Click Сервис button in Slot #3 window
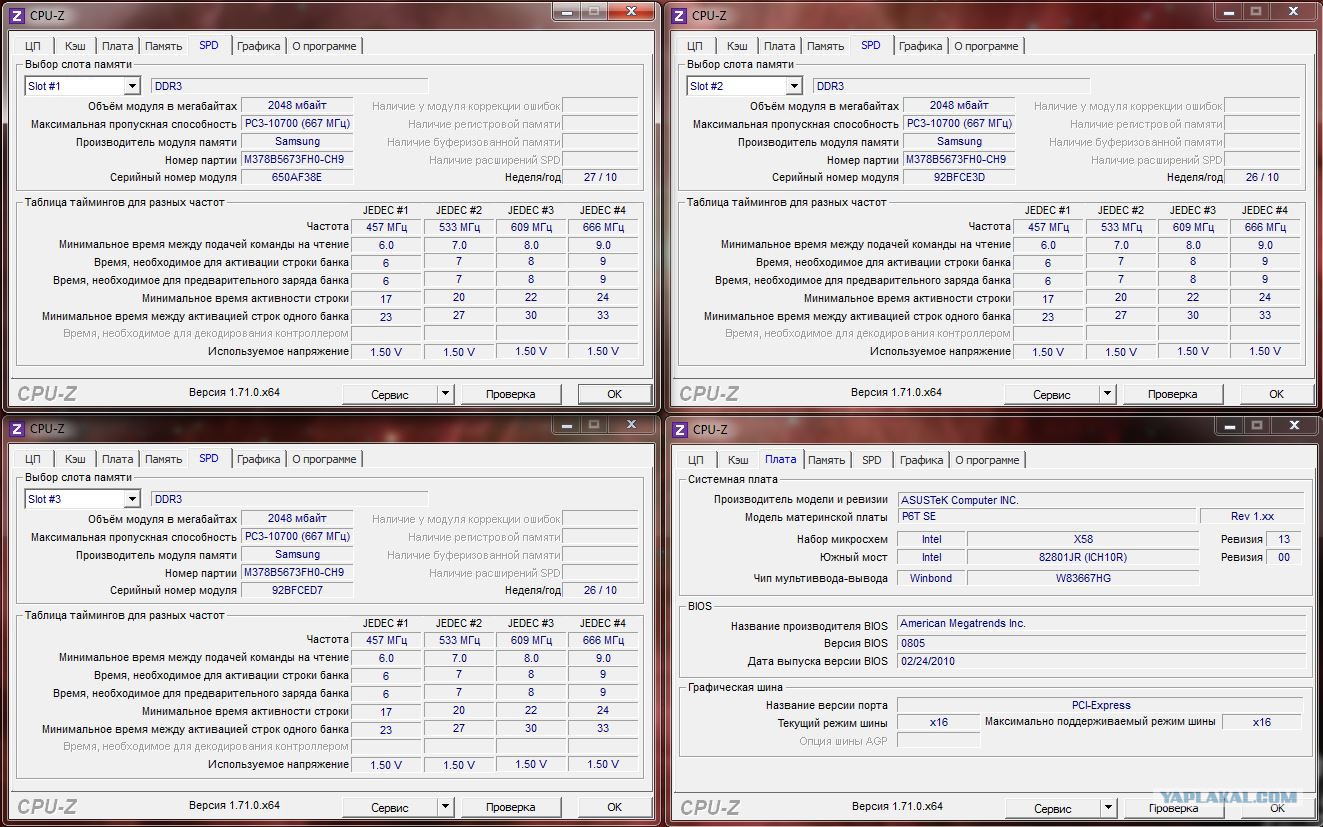Screen dimensions: 1323x827 [x=390, y=807]
